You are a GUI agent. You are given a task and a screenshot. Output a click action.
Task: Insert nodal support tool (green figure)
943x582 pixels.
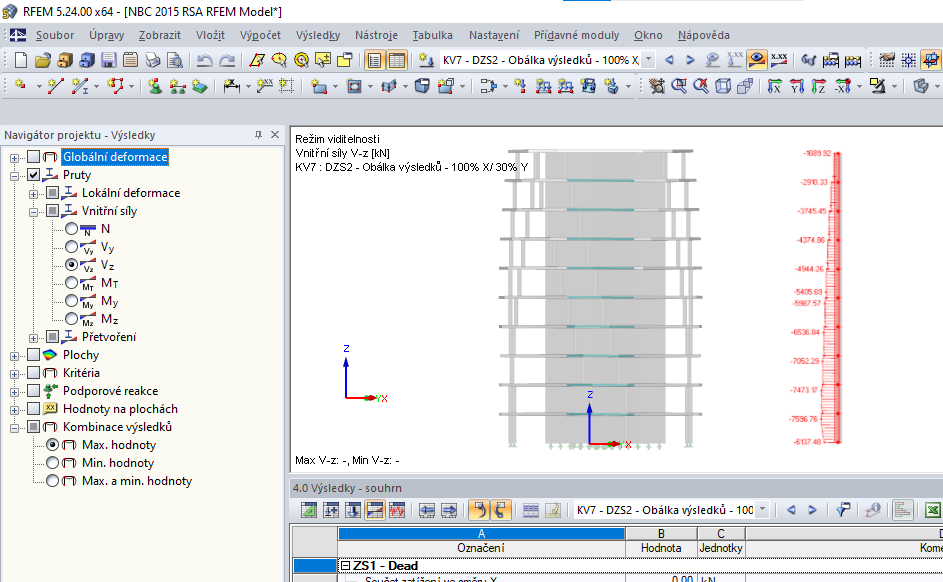coord(155,86)
